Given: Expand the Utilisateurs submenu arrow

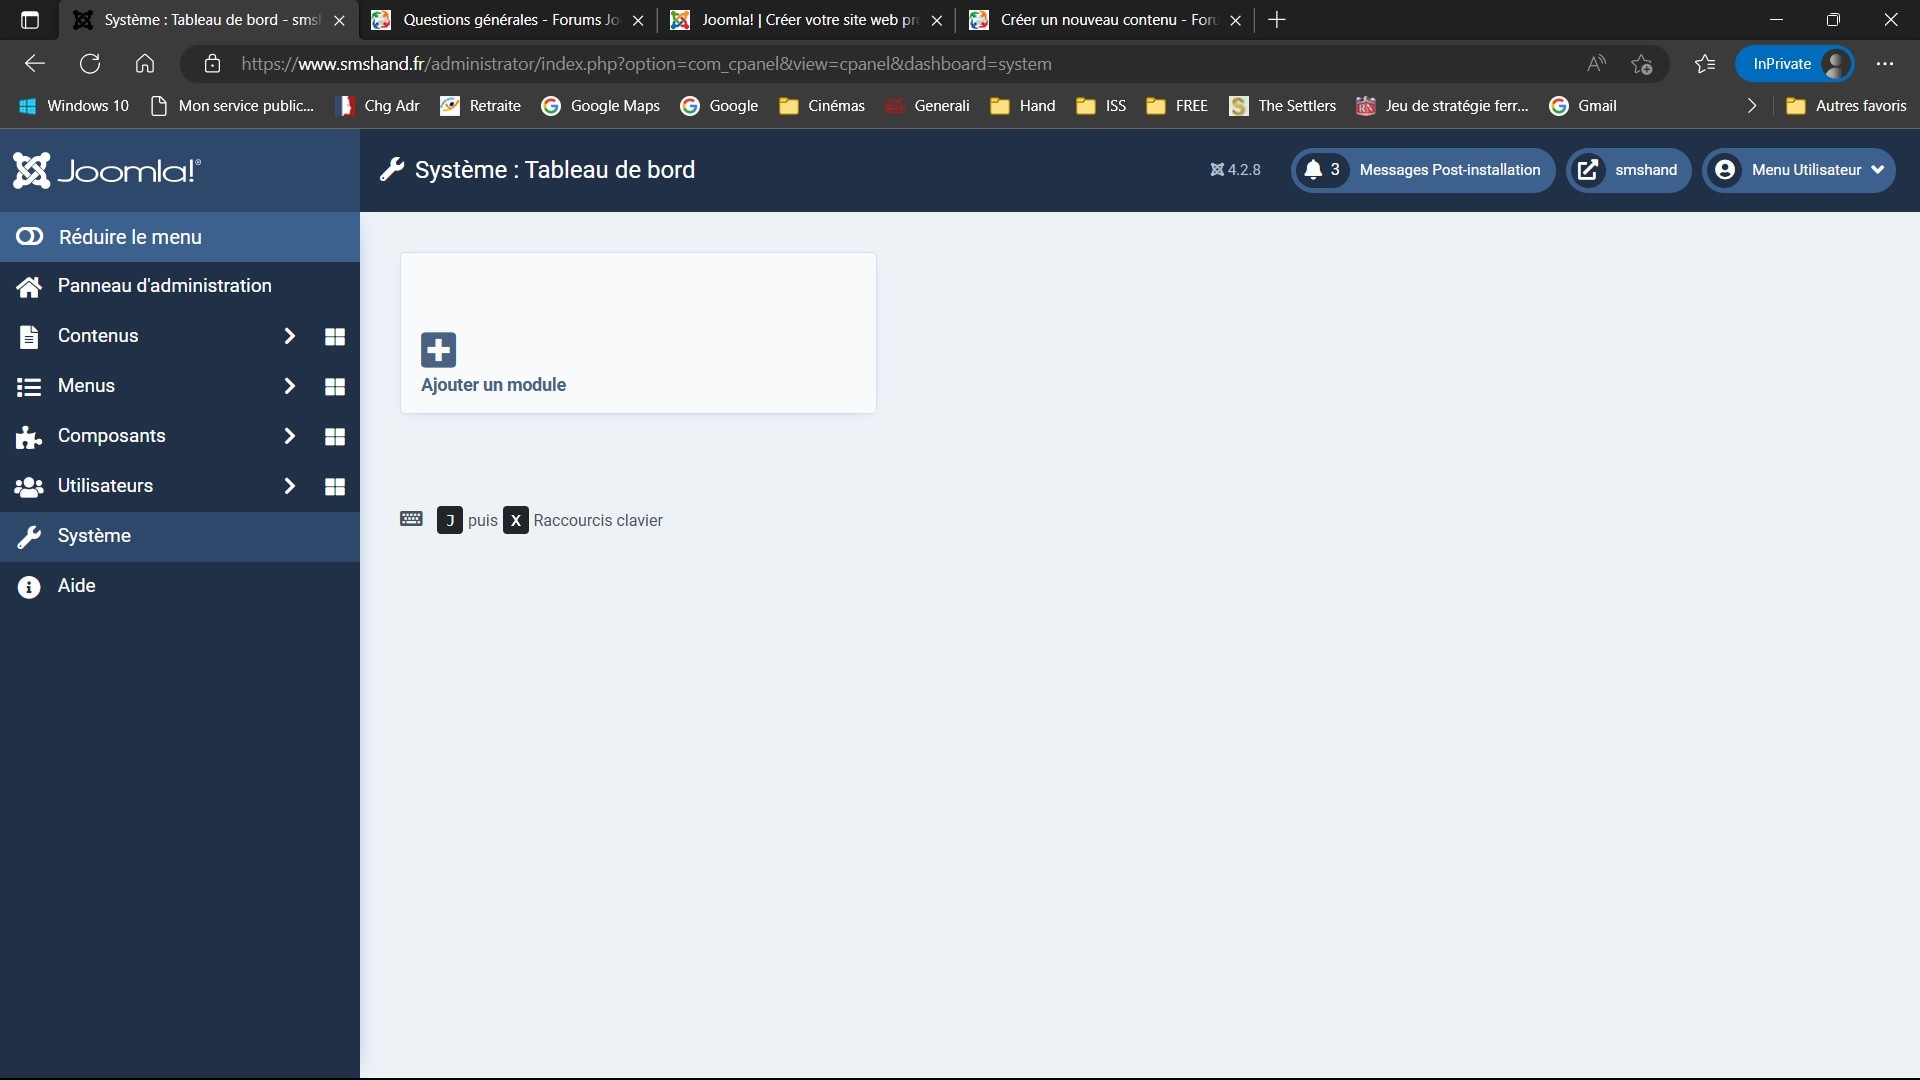Looking at the screenshot, I should [287, 485].
